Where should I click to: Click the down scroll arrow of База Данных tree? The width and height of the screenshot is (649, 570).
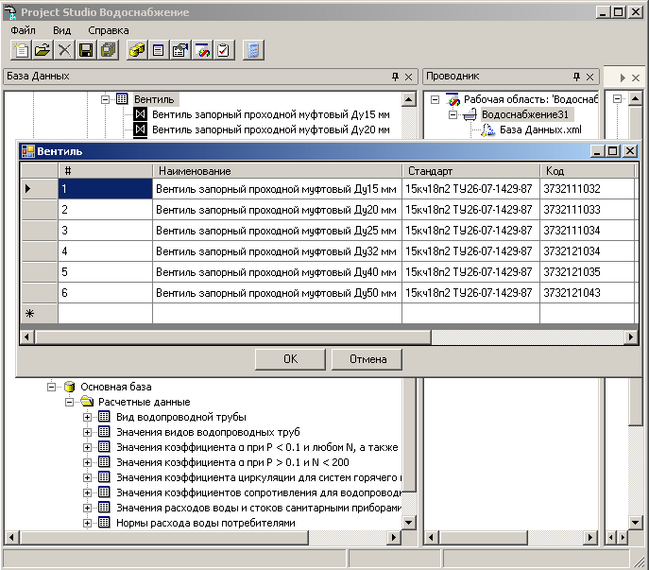coord(409,522)
